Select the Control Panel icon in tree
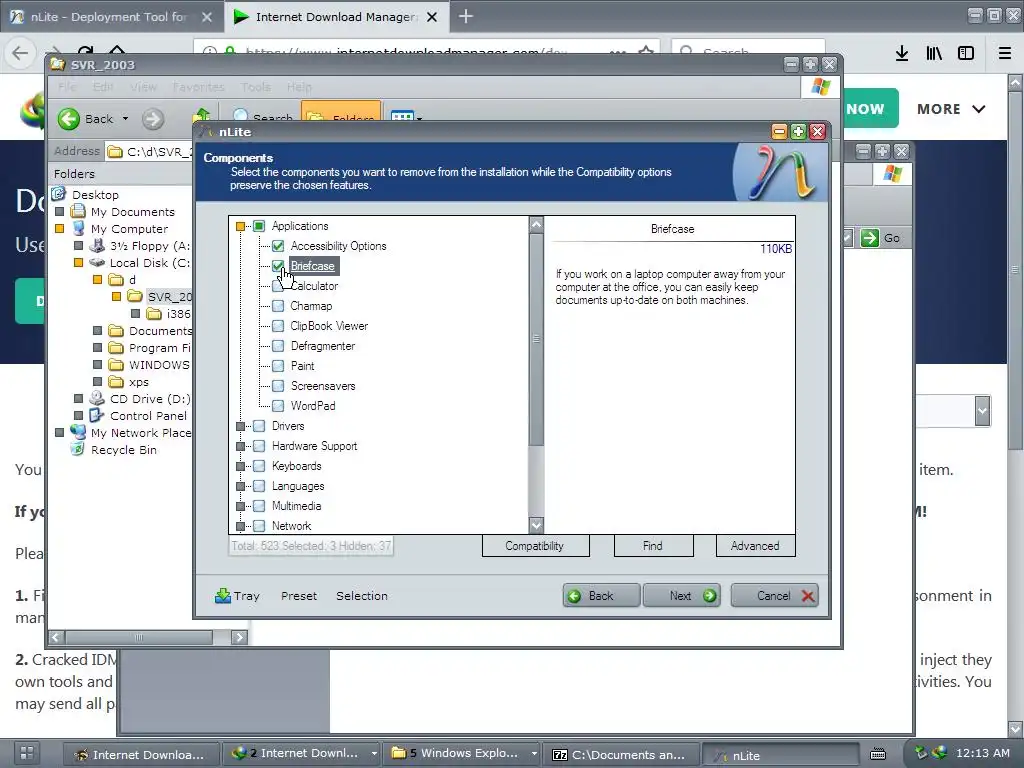This screenshot has width=1024, height=768. point(97,415)
